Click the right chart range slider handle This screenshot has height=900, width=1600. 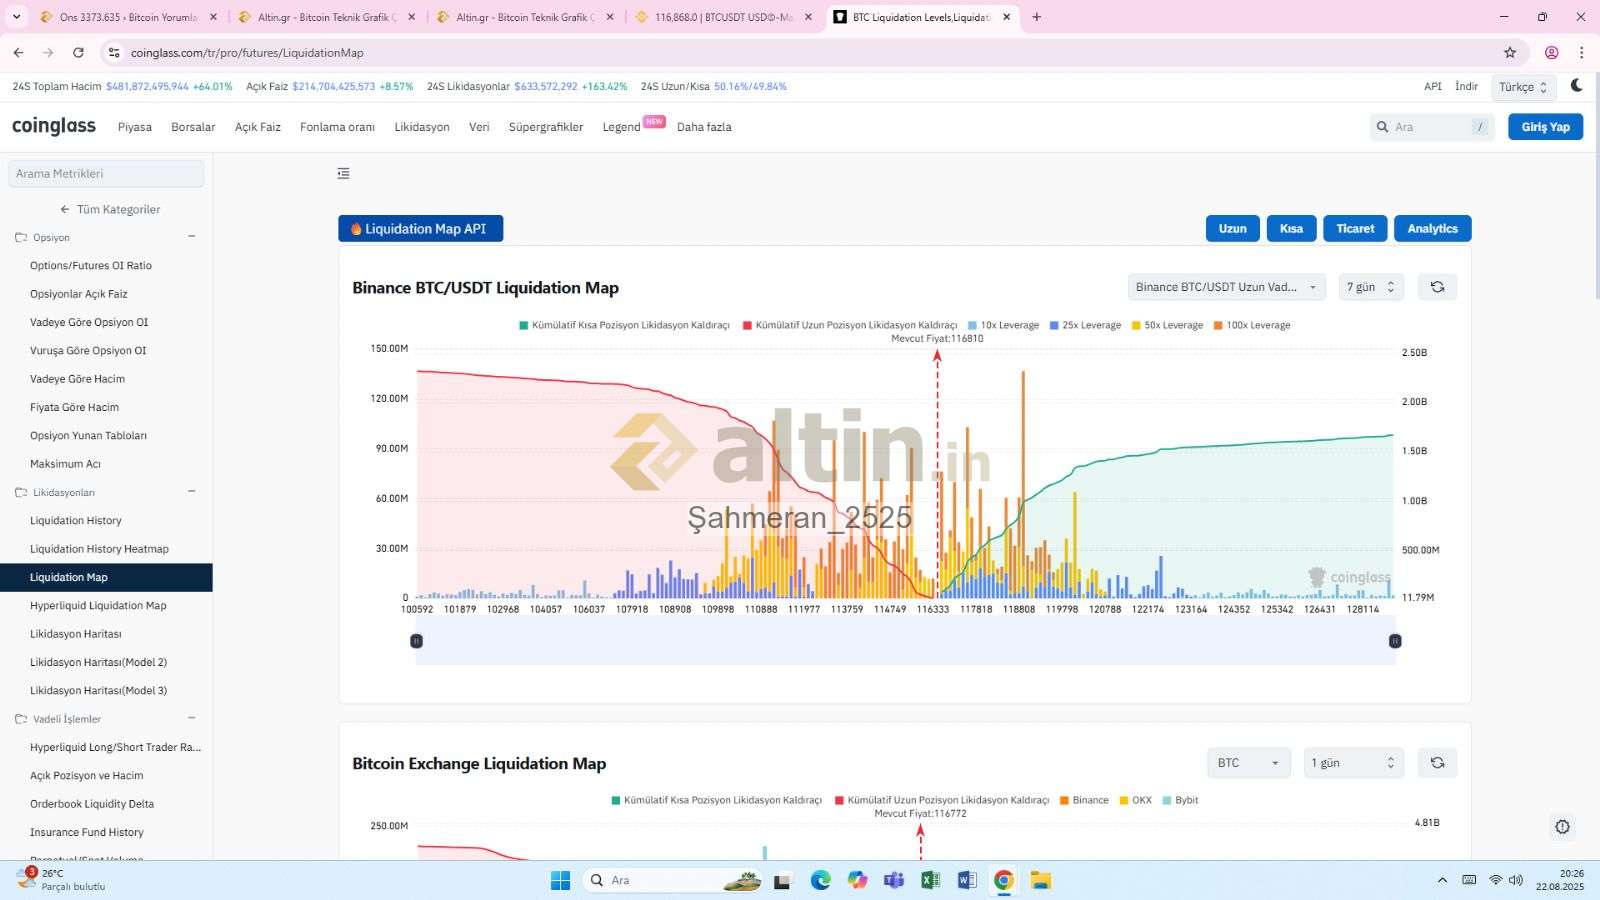(1395, 641)
